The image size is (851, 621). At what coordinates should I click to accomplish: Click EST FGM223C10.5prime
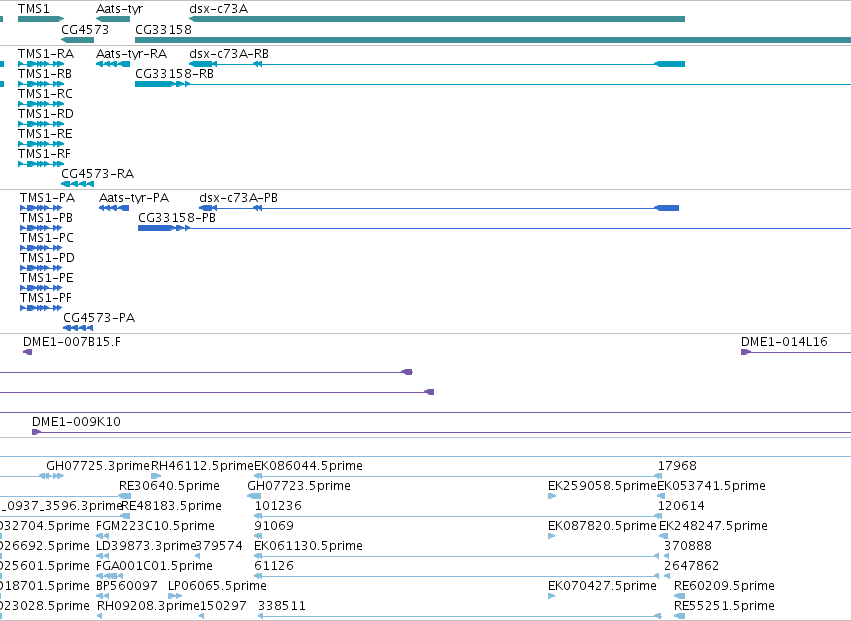(x=155, y=526)
